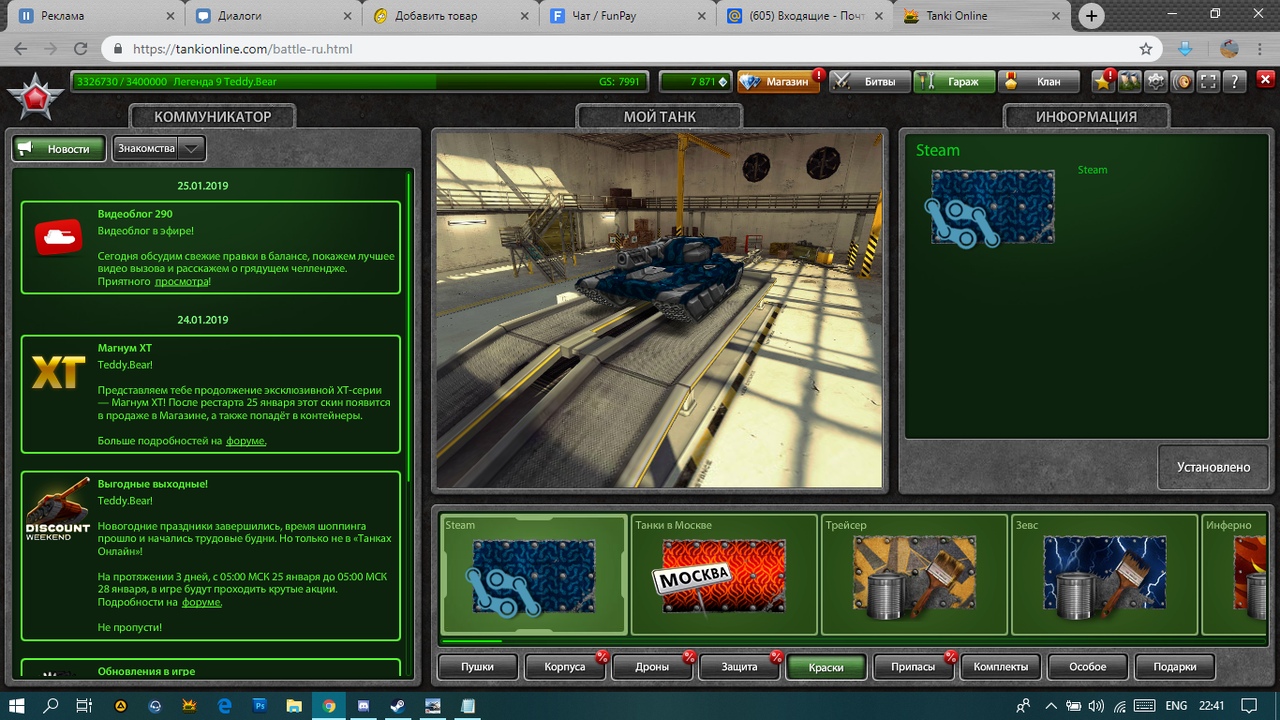Open the Дроны category tab

[651, 667]
